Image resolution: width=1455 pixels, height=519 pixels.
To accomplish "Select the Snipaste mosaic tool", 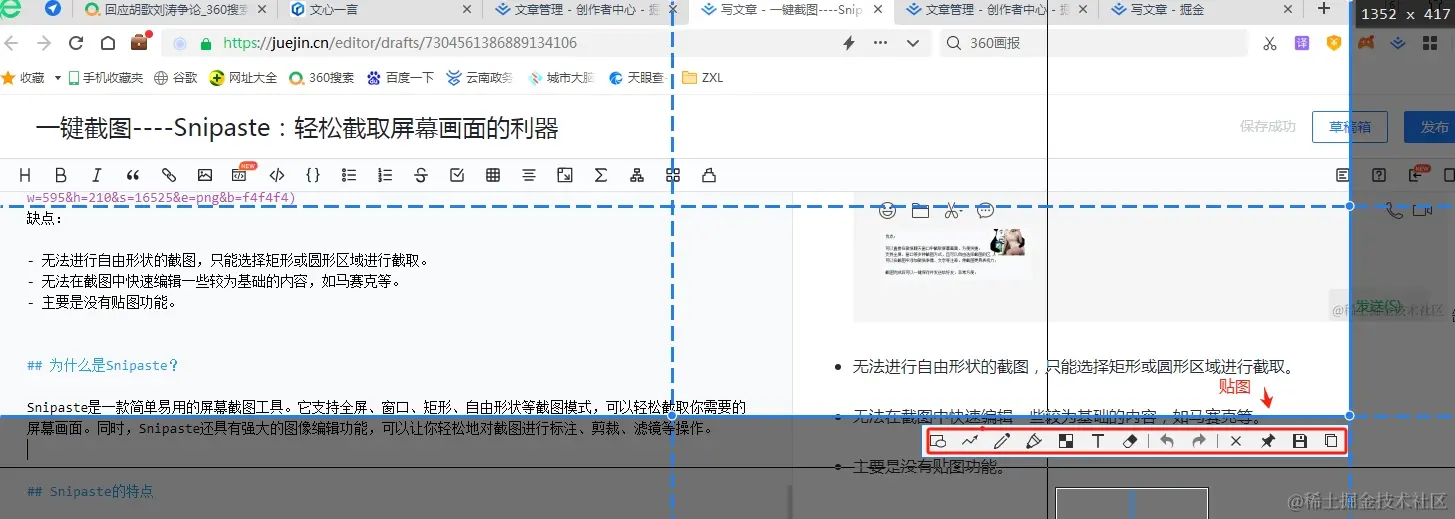I will coord(1066,441).
